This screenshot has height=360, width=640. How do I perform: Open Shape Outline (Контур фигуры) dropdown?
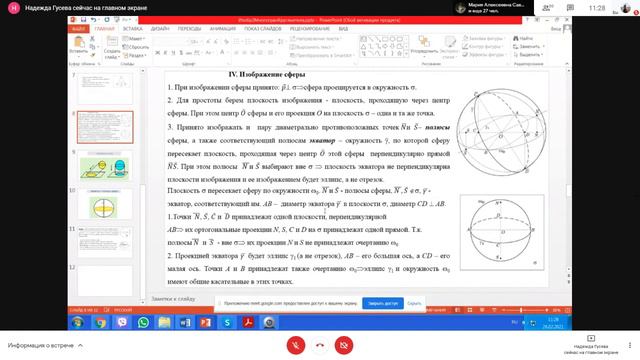point(483,47)
